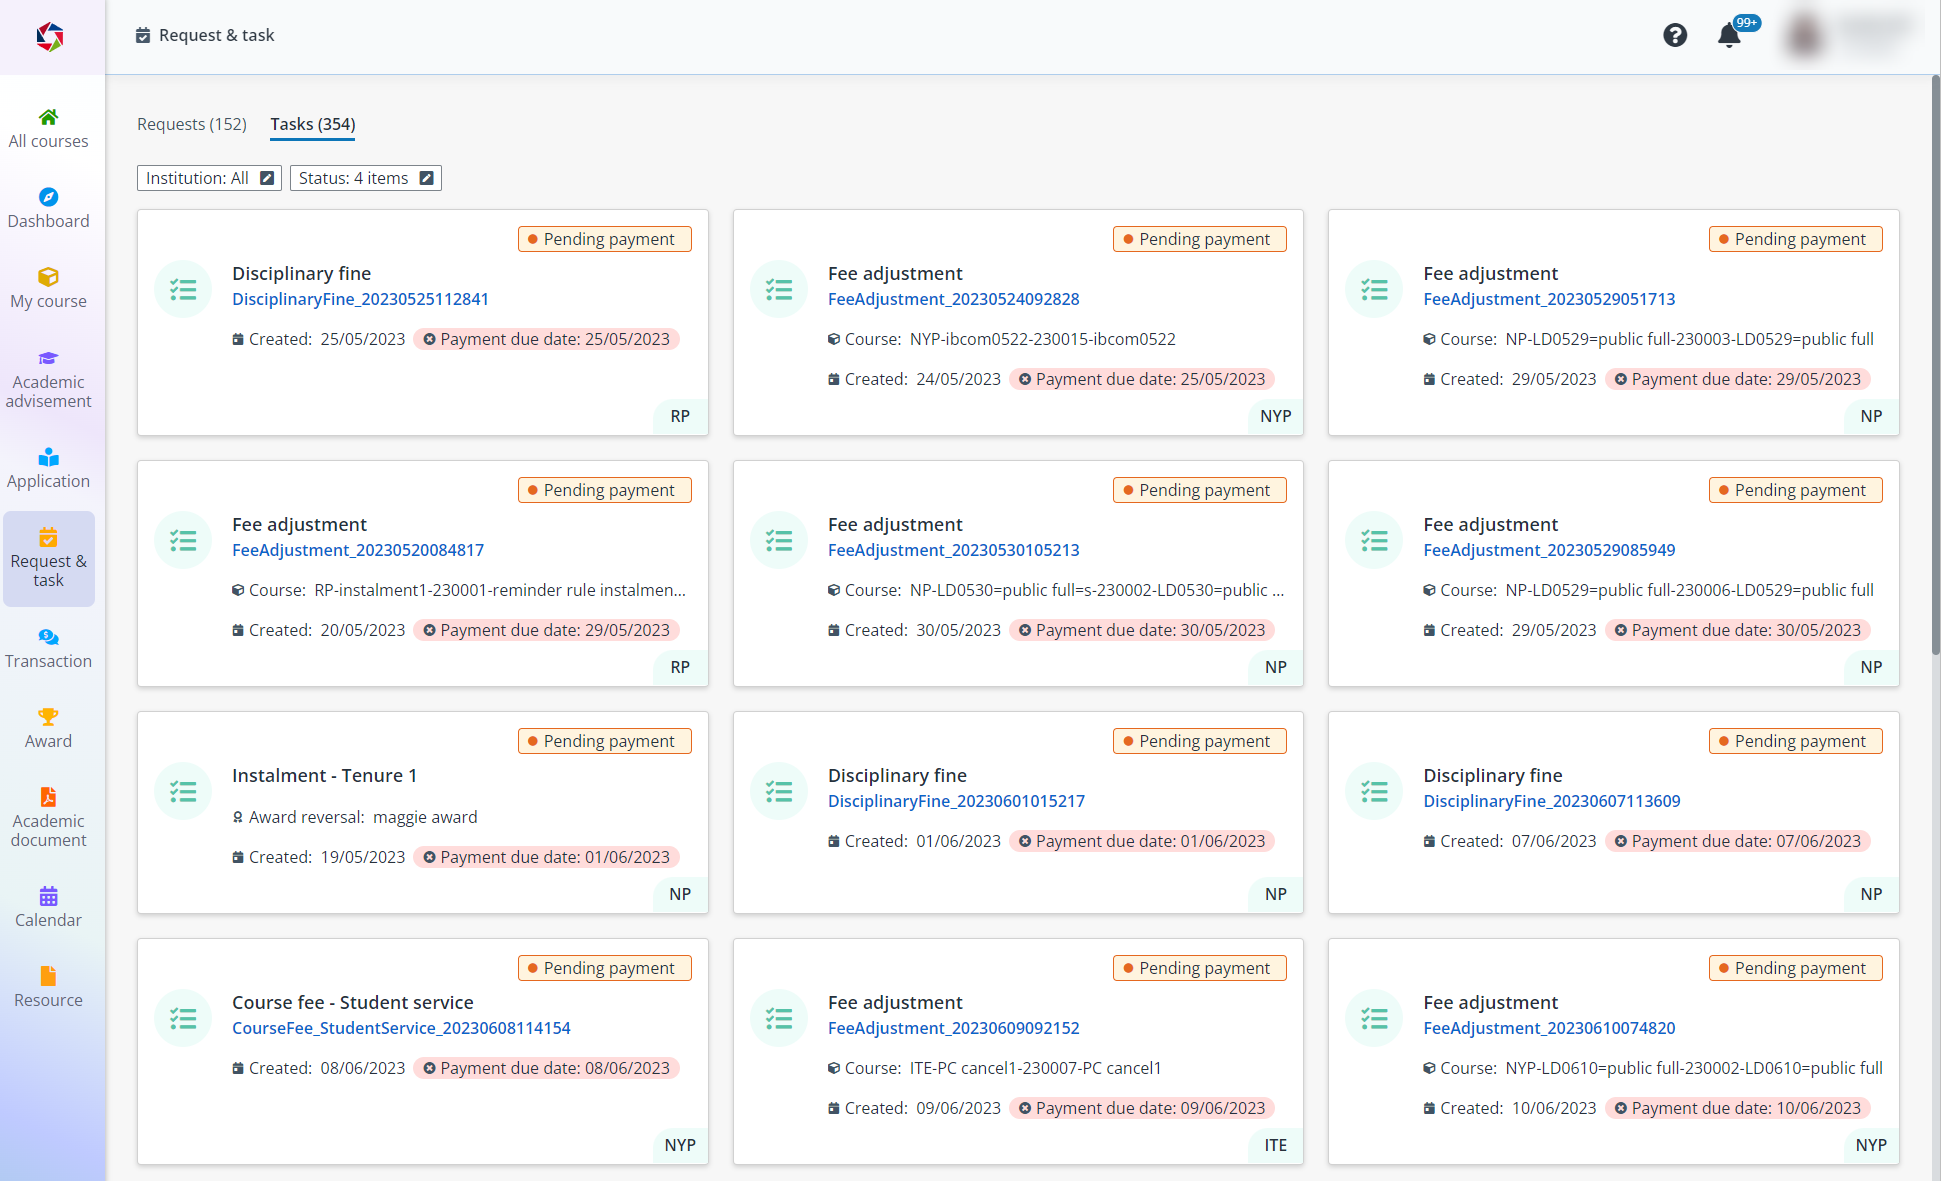The width and height of the screenshot is (1941, 1181).
Task: Remove the Institution filter tag
Action: point(270,177)
